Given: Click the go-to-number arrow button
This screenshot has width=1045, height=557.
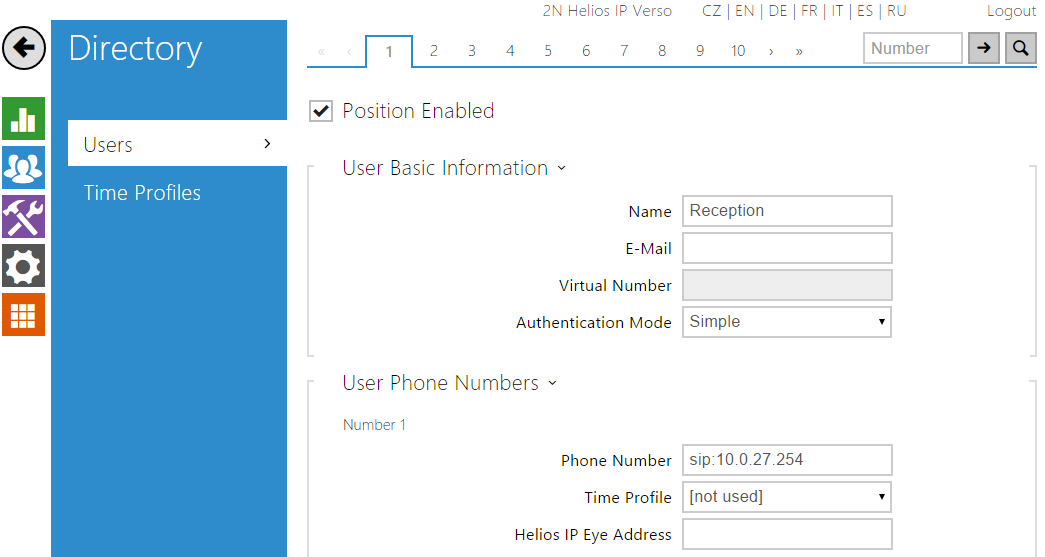Looking at the screenshot, I should [984, 48].
